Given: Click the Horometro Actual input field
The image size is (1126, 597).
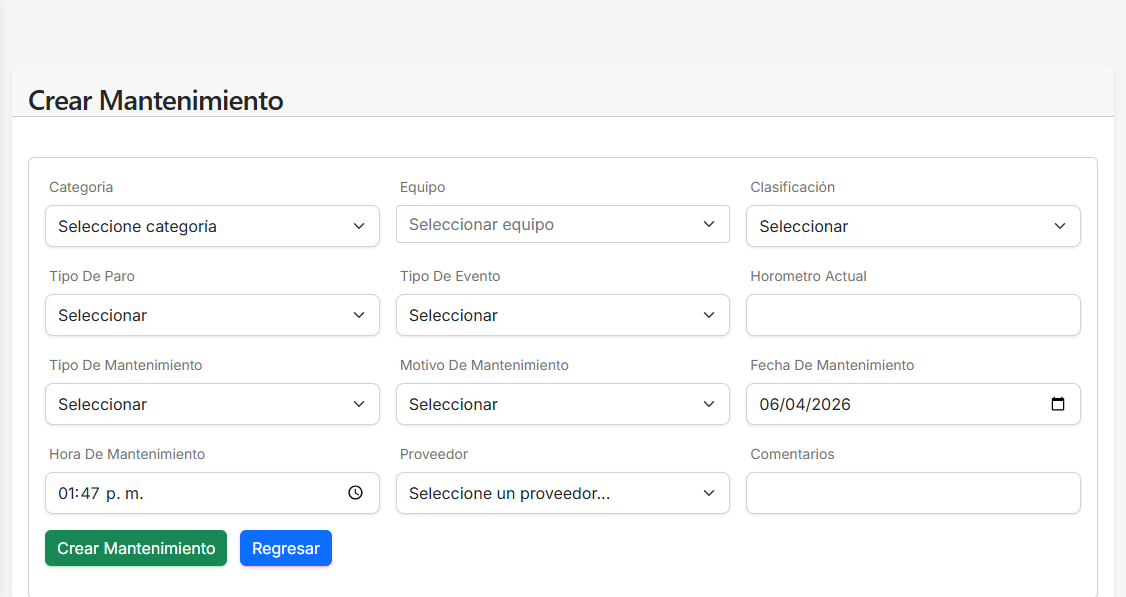Looking at the screenshot, I should pos(913,315).
